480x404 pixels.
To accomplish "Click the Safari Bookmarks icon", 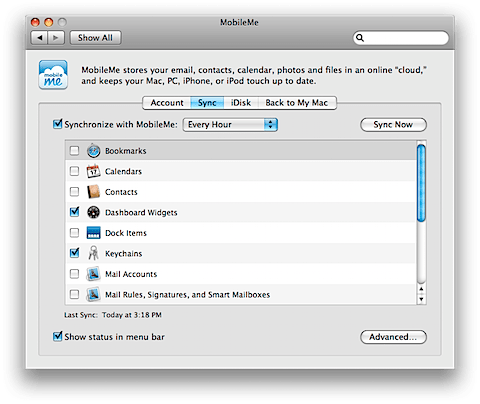I will click(x=93, y=151).
